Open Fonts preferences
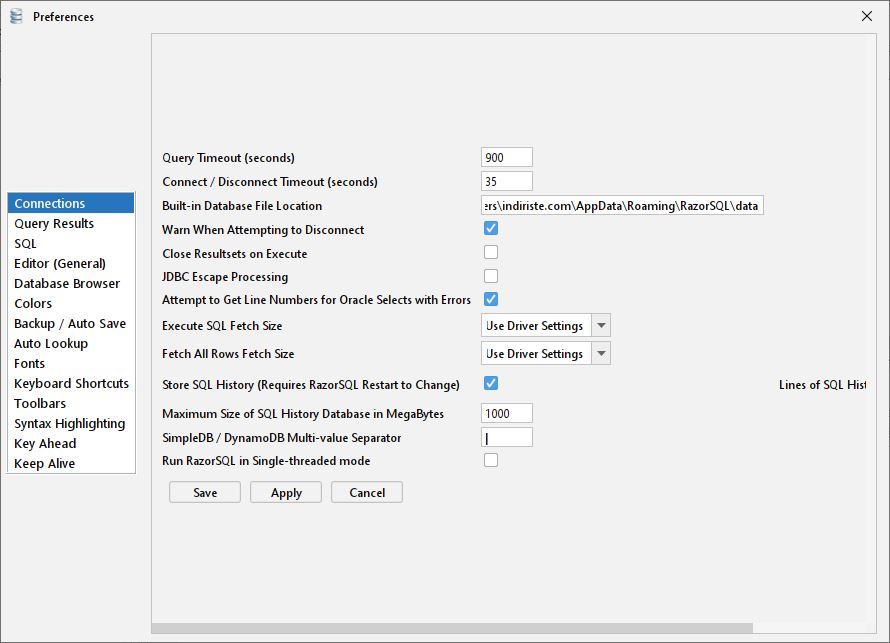The image size is (890, 643). (71, 363)
